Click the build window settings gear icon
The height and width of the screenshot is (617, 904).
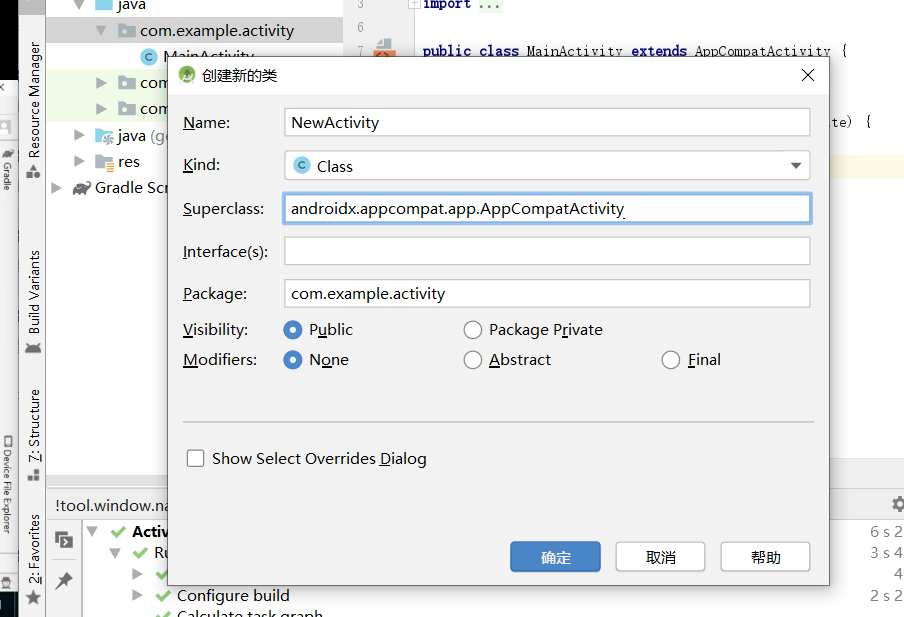898,504
